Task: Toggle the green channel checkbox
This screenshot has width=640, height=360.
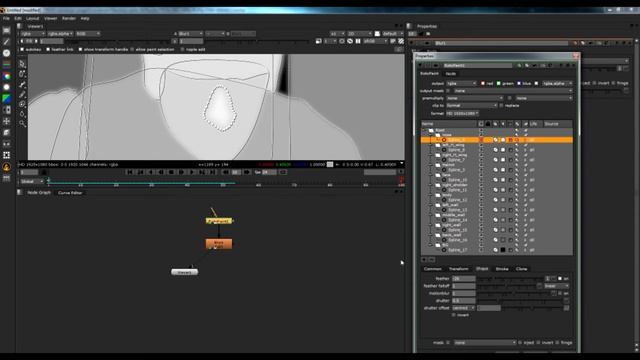Action: [x=499, y=83]
